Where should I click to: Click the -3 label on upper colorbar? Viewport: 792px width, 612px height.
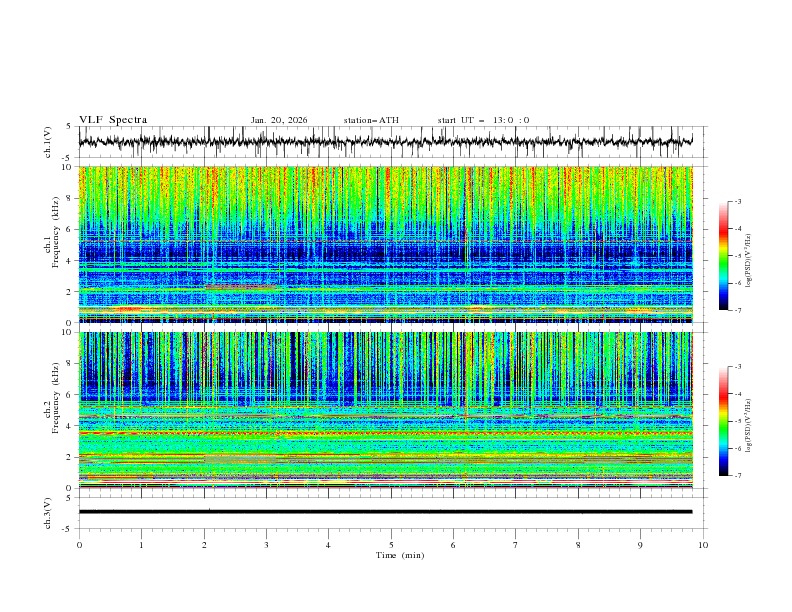pyautogui.click(x=738, y=202)
